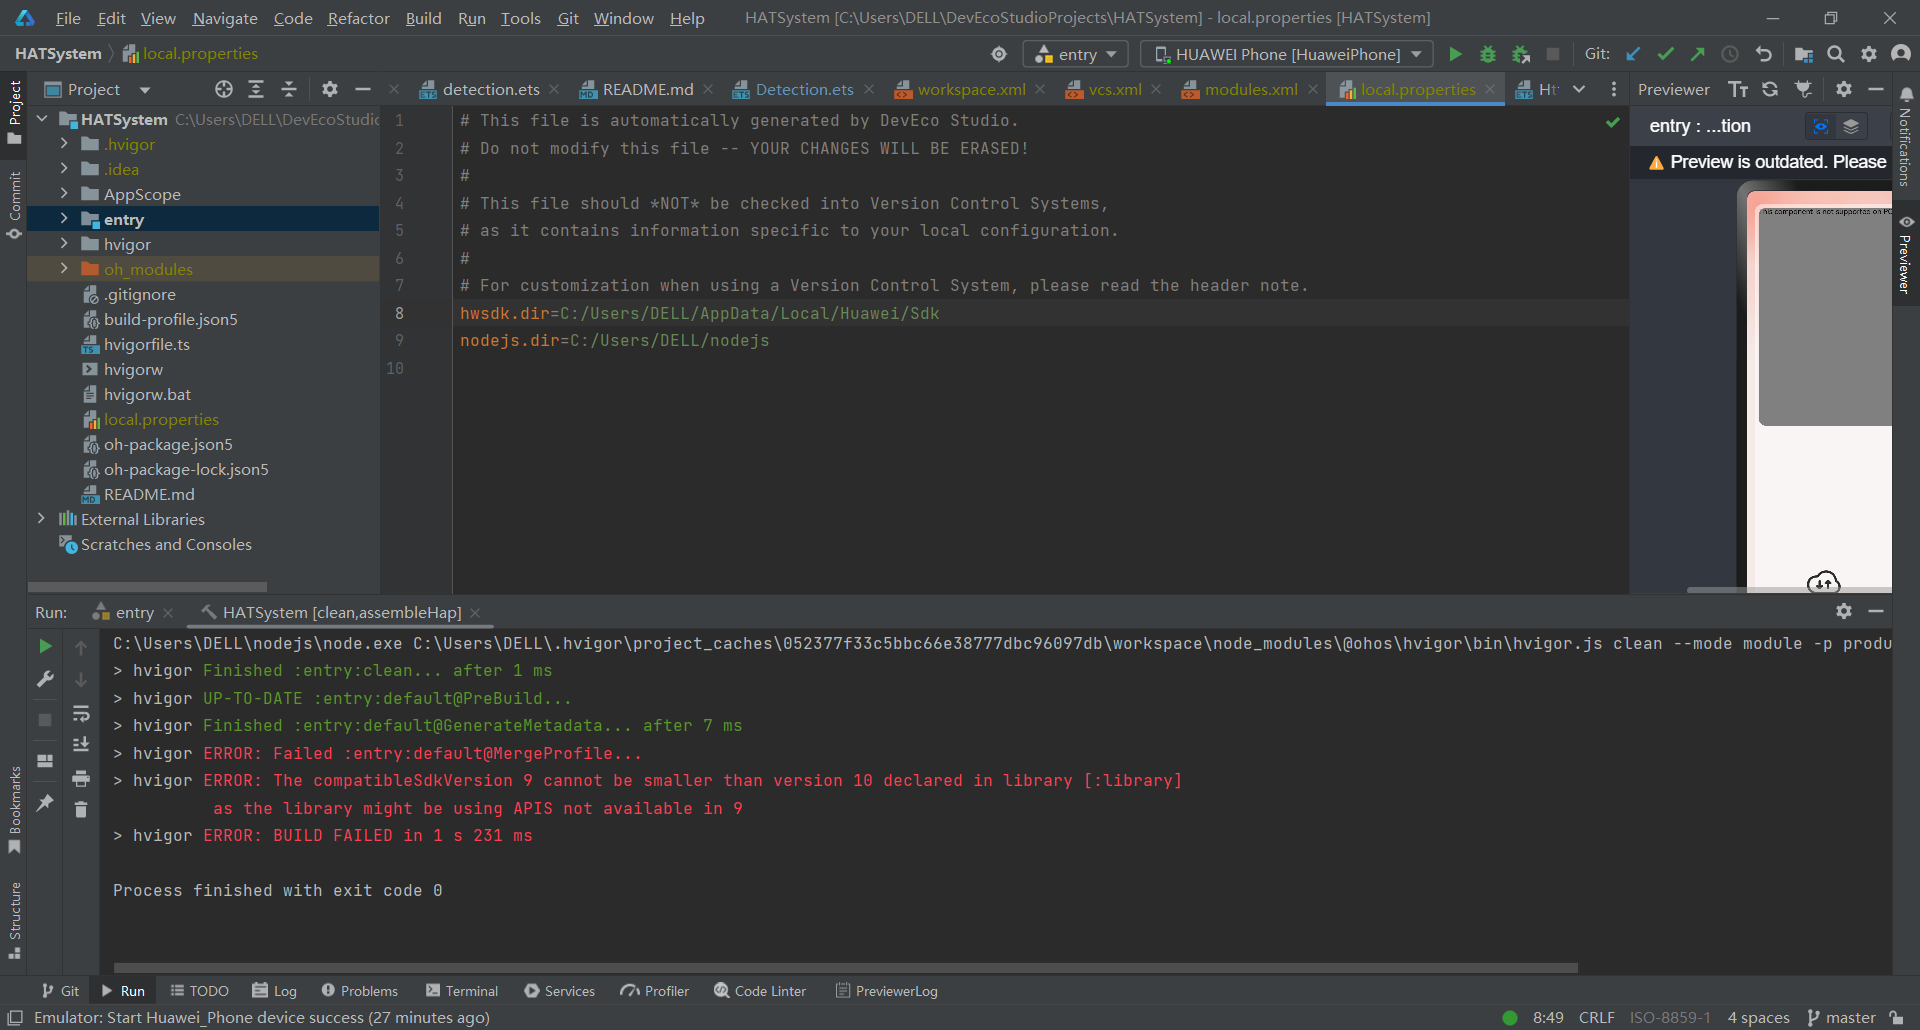Close the detection.ets tab

(555, 89)
